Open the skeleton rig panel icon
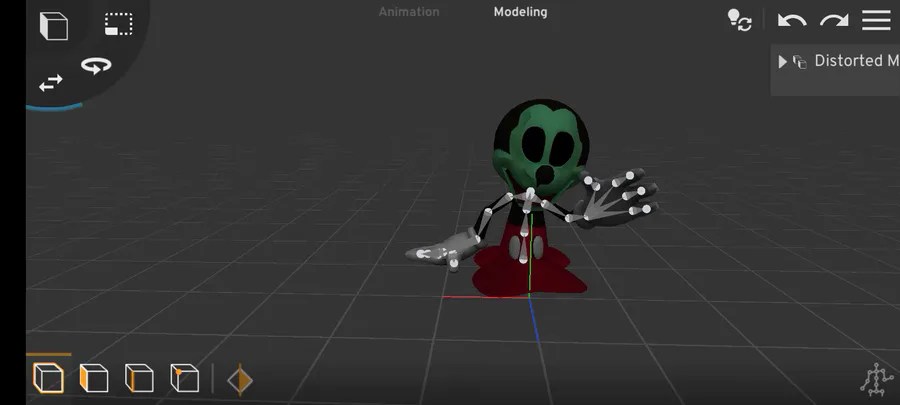The height and width of the screenshot is (405, 900). point(876,379)
